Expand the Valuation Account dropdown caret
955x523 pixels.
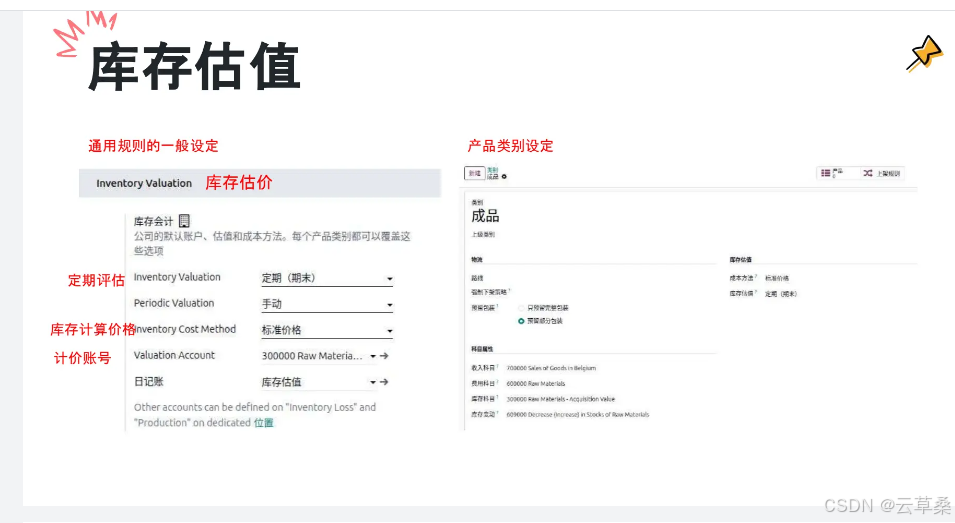point(373,356)
